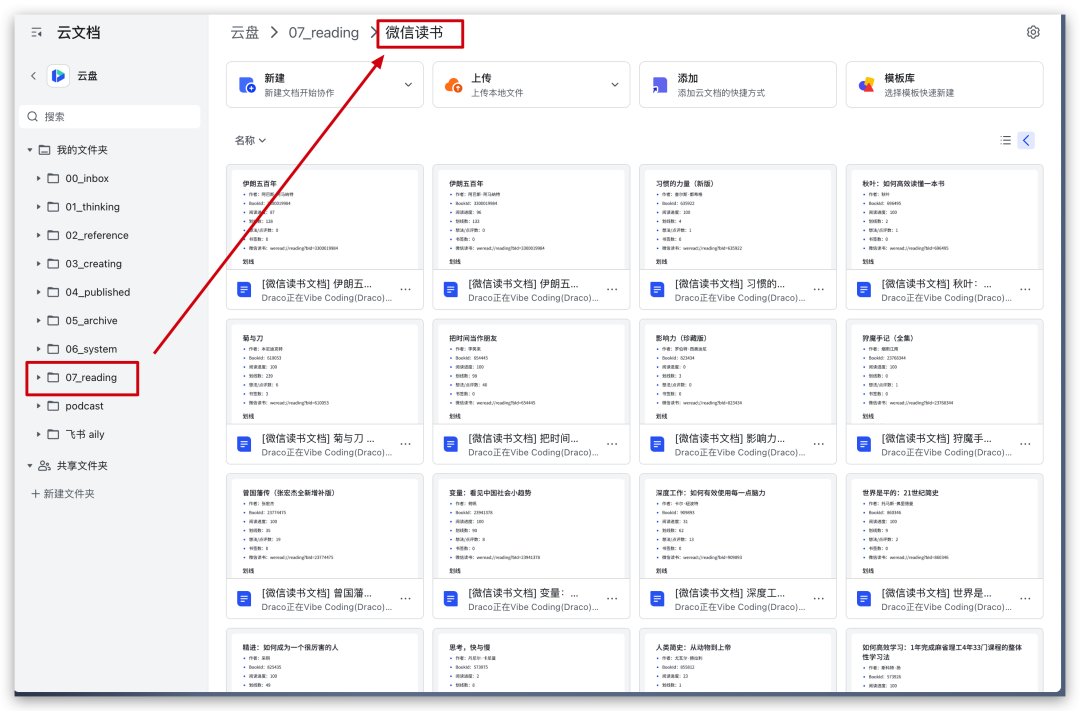1080x711 pixels.
Task: Click the 新建 new document icon
Action: [247, 85]
